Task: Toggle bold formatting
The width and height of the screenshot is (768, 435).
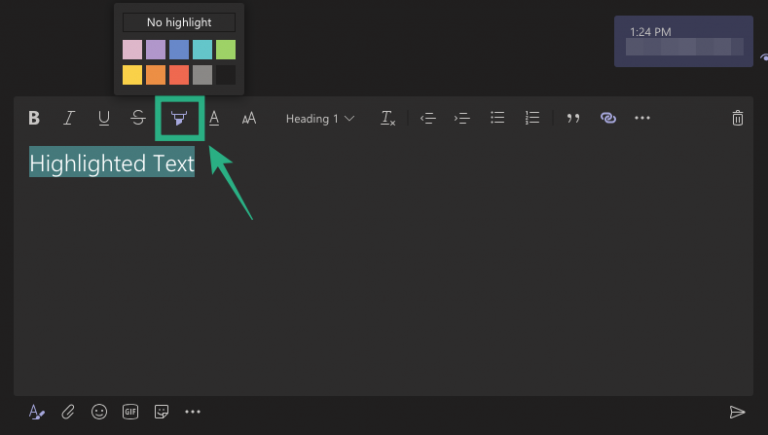Action: 34,118
